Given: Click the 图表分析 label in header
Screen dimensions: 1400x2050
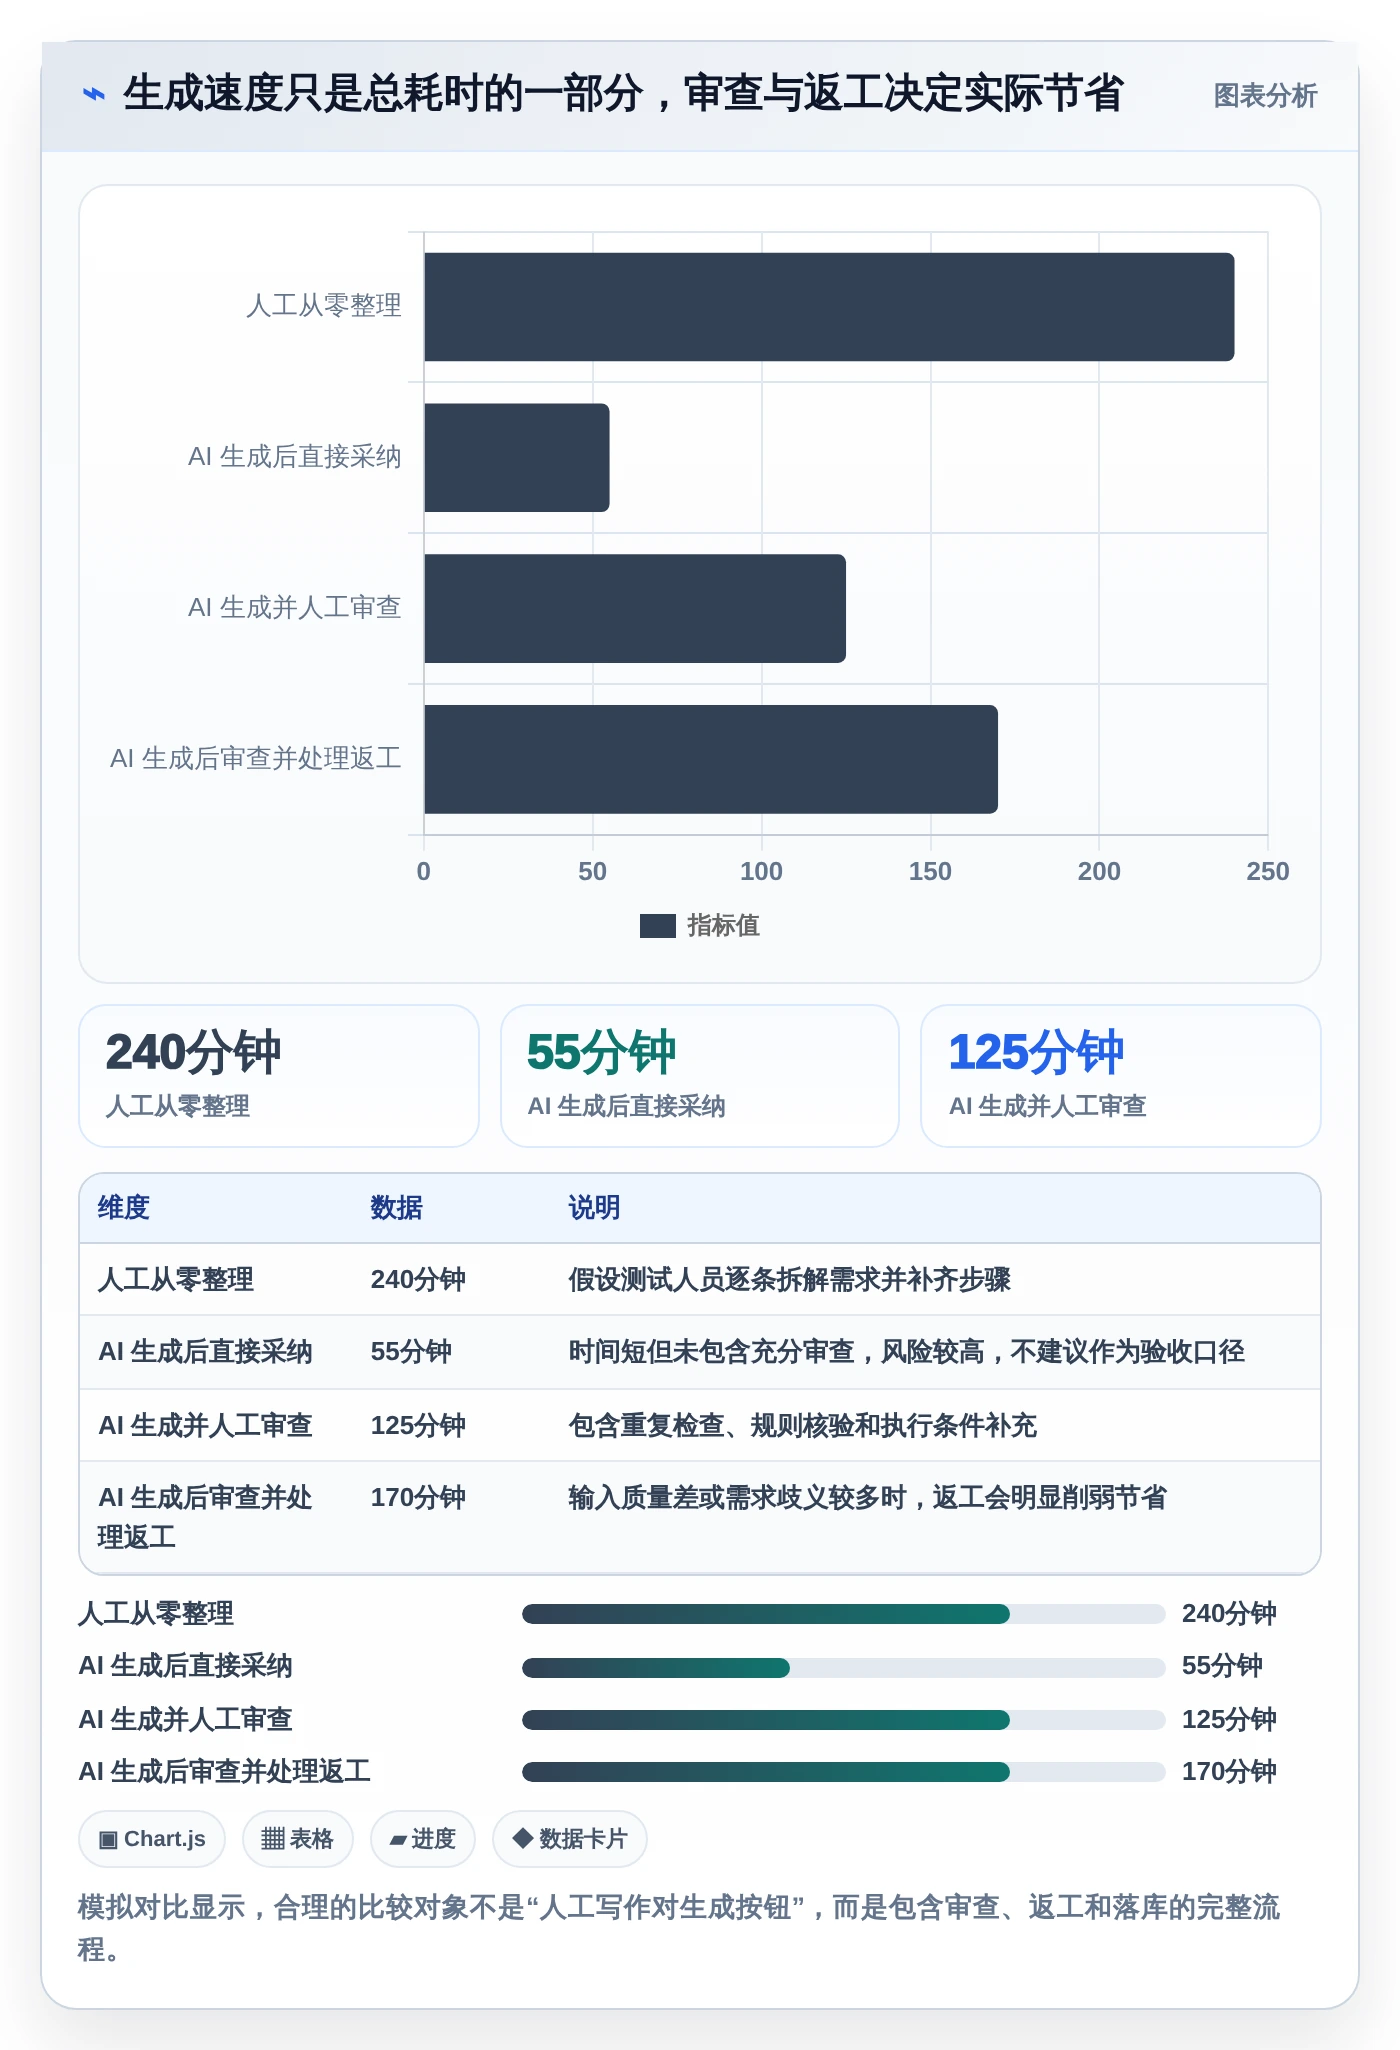Looking at the screenshot, I should 1265,96.
